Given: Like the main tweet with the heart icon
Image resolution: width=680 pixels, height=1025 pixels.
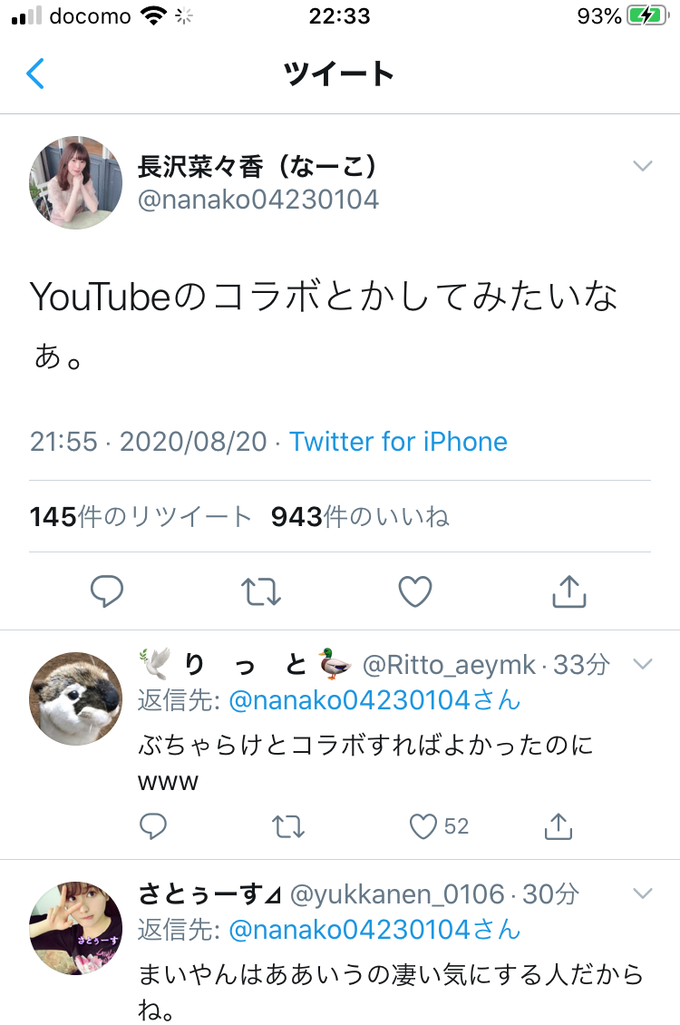Looking at the screenshot, I should tap(415, 592).
